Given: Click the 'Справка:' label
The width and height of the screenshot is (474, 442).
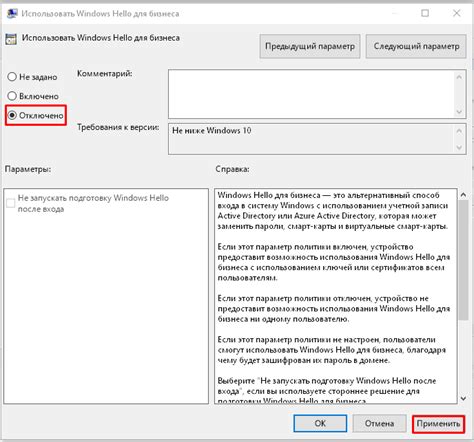Looking at the screenshot, I should pos(232,169).
